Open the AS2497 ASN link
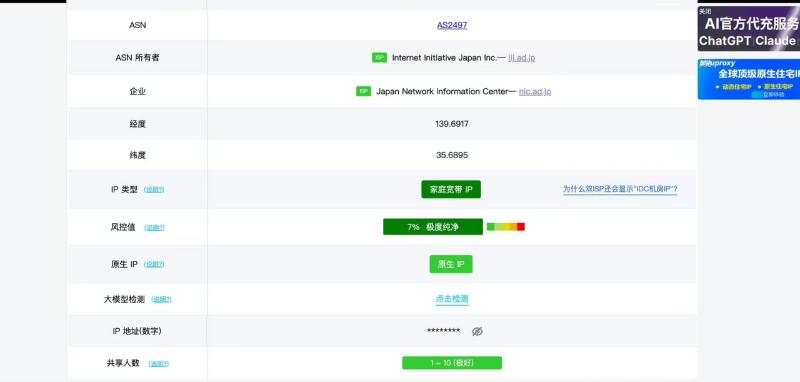Viewport: 800px width, 382px height. coord(452,25)
